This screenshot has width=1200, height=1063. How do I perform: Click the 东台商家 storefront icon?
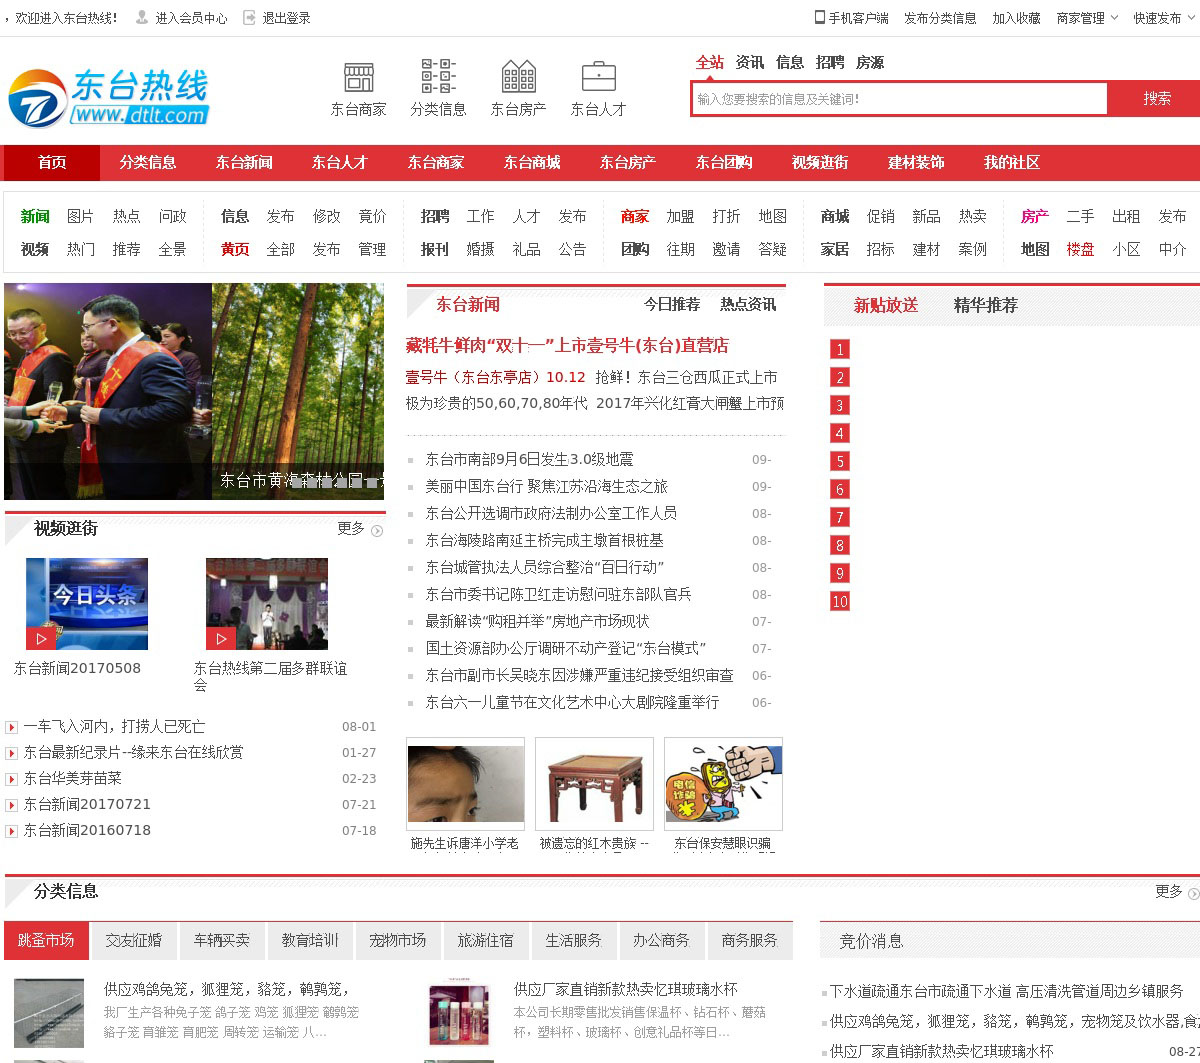[358, 78]
